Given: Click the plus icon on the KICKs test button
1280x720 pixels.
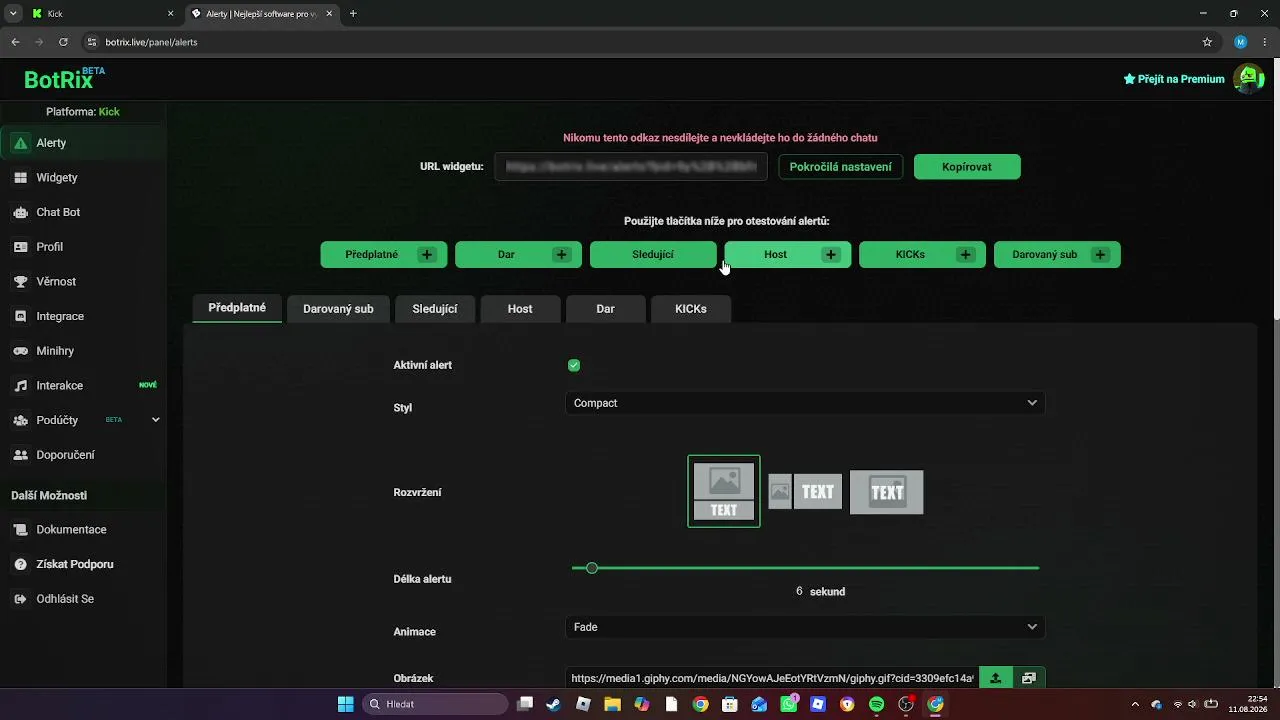Looking at the screenshot, I should 965,255.
